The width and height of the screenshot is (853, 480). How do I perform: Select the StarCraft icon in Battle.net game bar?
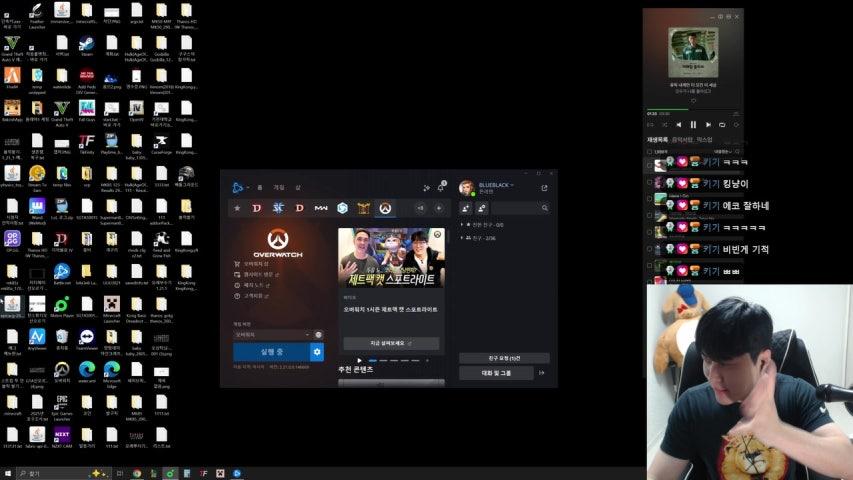[278, 208]
